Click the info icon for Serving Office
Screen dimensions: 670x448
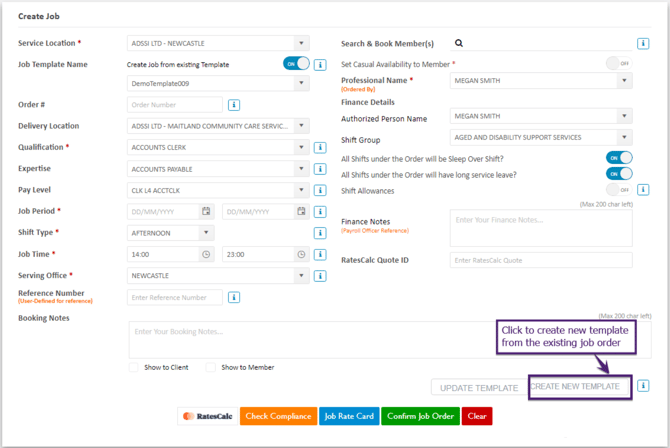pyautogui.click(x=320, y=276)
